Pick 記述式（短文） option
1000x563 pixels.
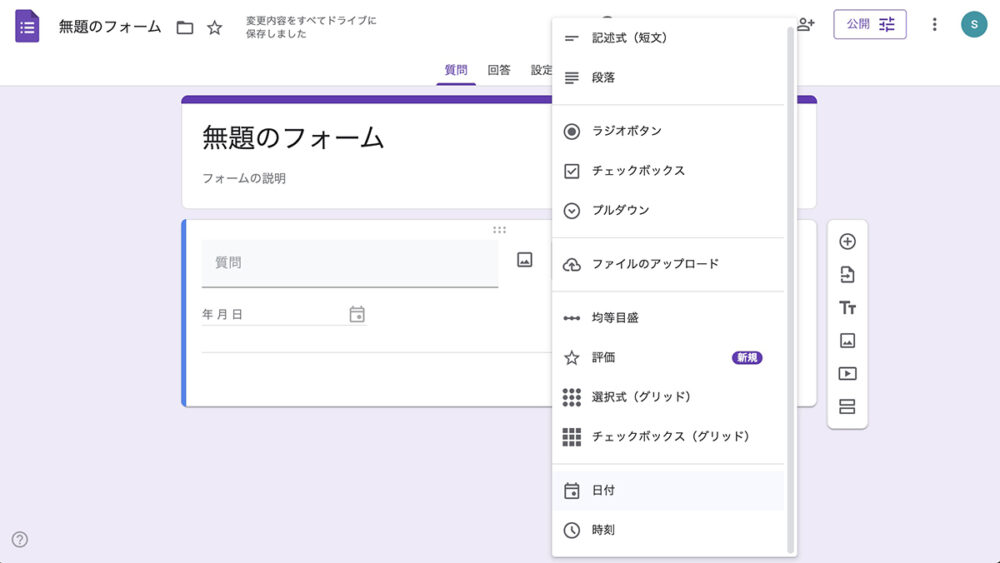pyautogui.click(x=628, y=38)
